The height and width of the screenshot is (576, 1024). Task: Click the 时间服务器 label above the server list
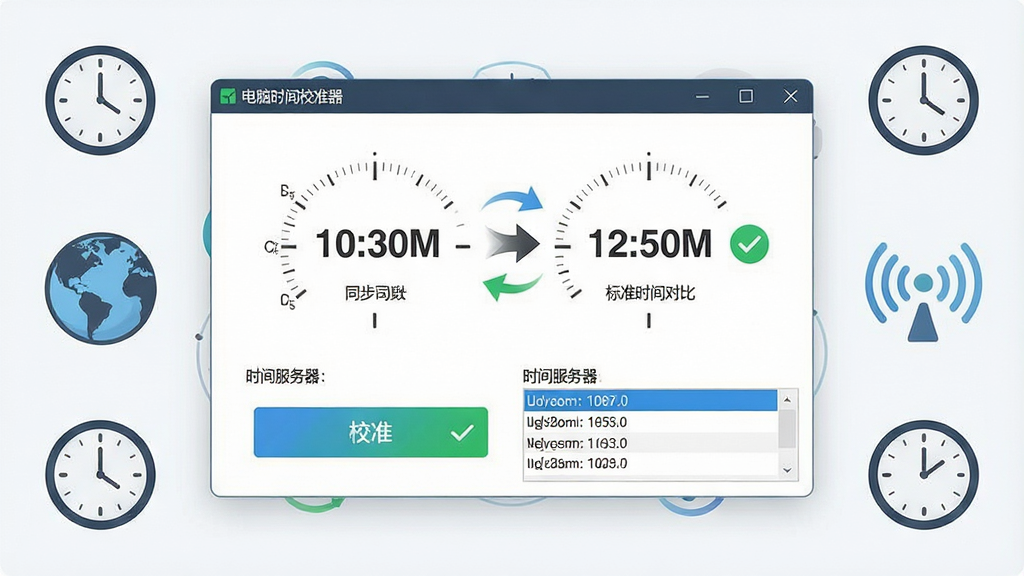tap(560, 376)
